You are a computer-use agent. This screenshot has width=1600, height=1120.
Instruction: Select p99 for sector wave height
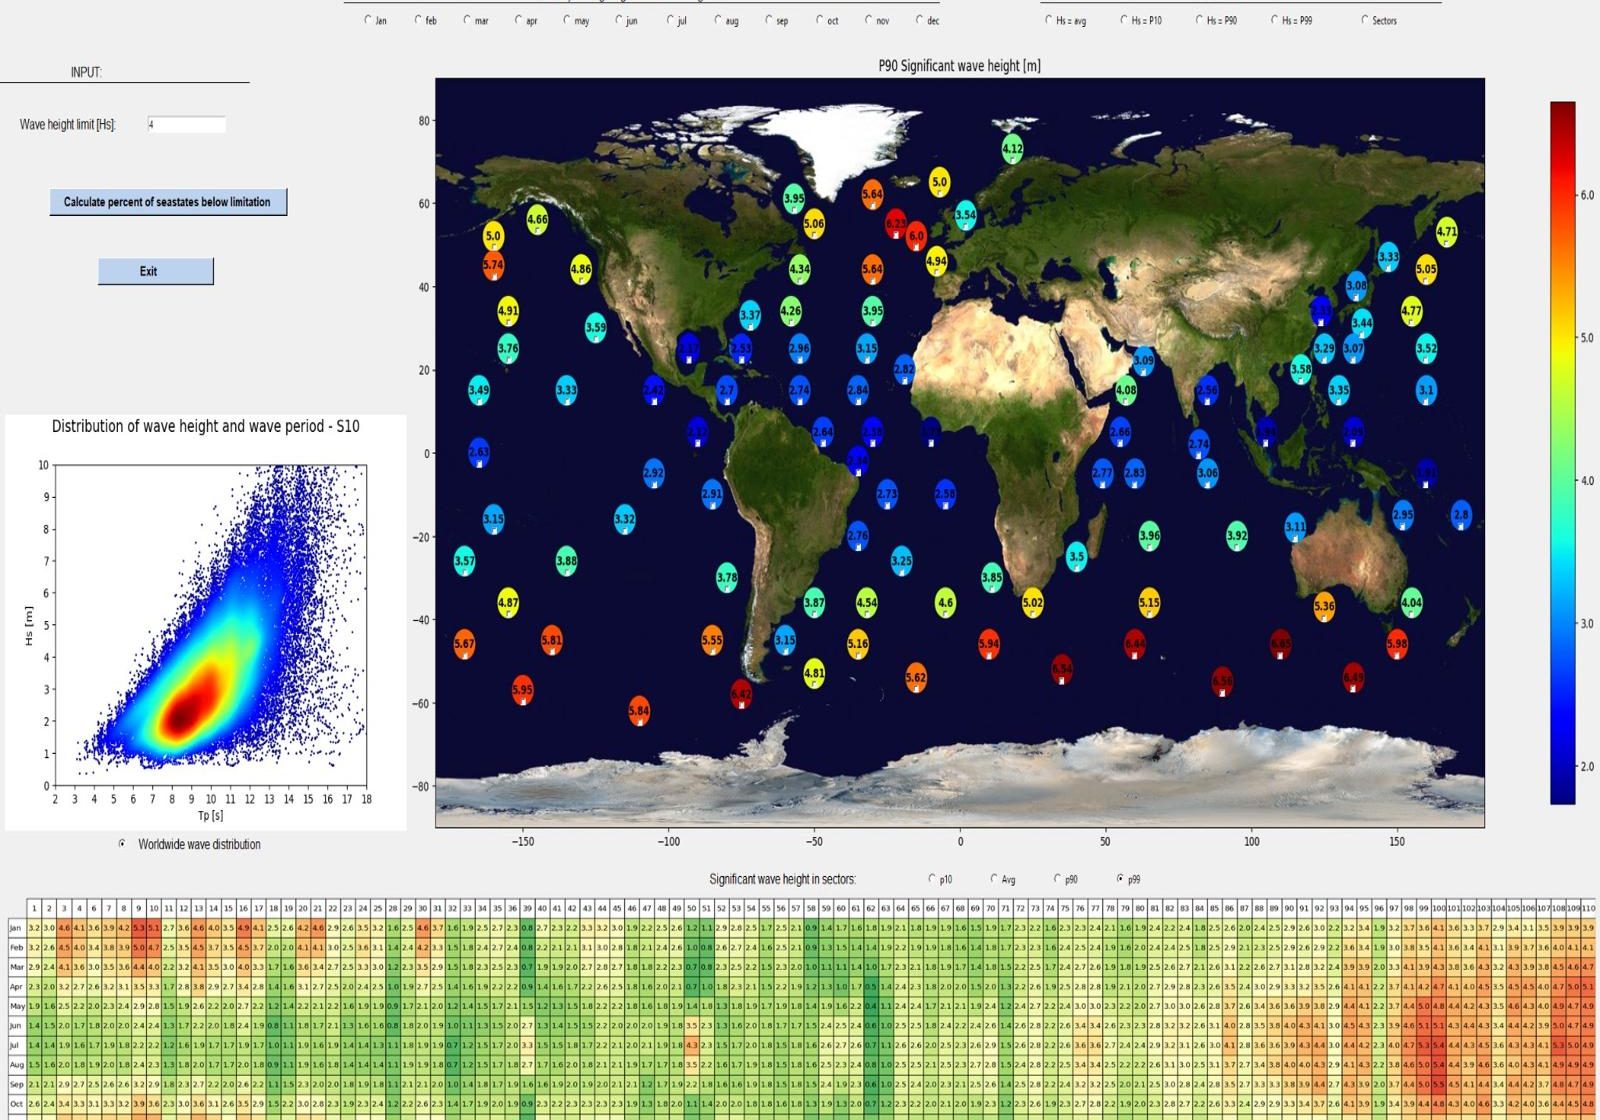(1120, 879)
